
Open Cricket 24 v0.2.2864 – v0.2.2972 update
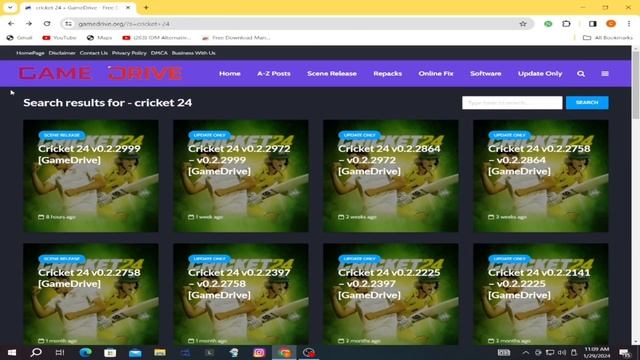tap(389, 160)
